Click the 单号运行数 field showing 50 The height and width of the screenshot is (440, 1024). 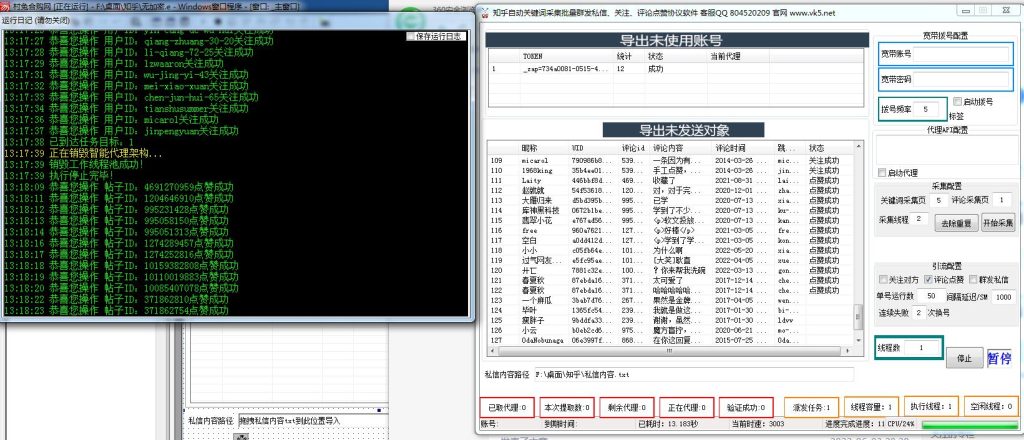tap(931, 296)
